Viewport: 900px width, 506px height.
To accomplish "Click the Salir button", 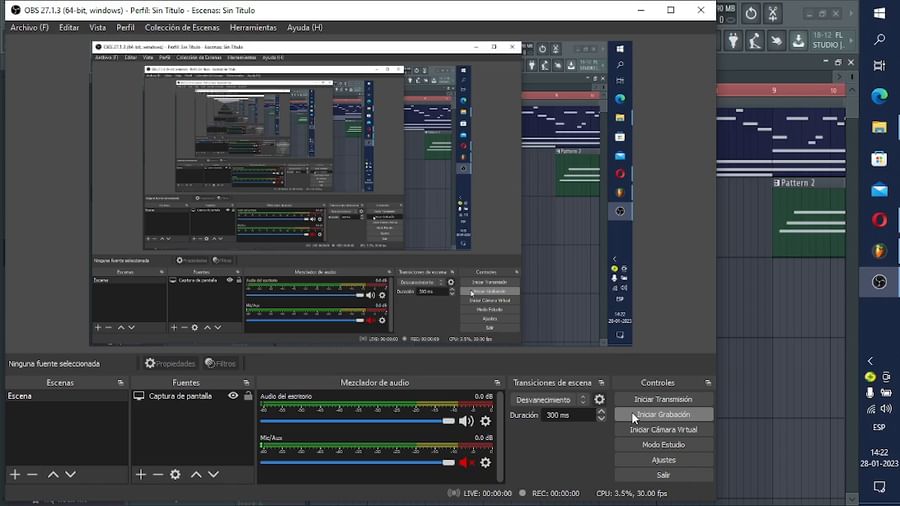I will 664,475.
